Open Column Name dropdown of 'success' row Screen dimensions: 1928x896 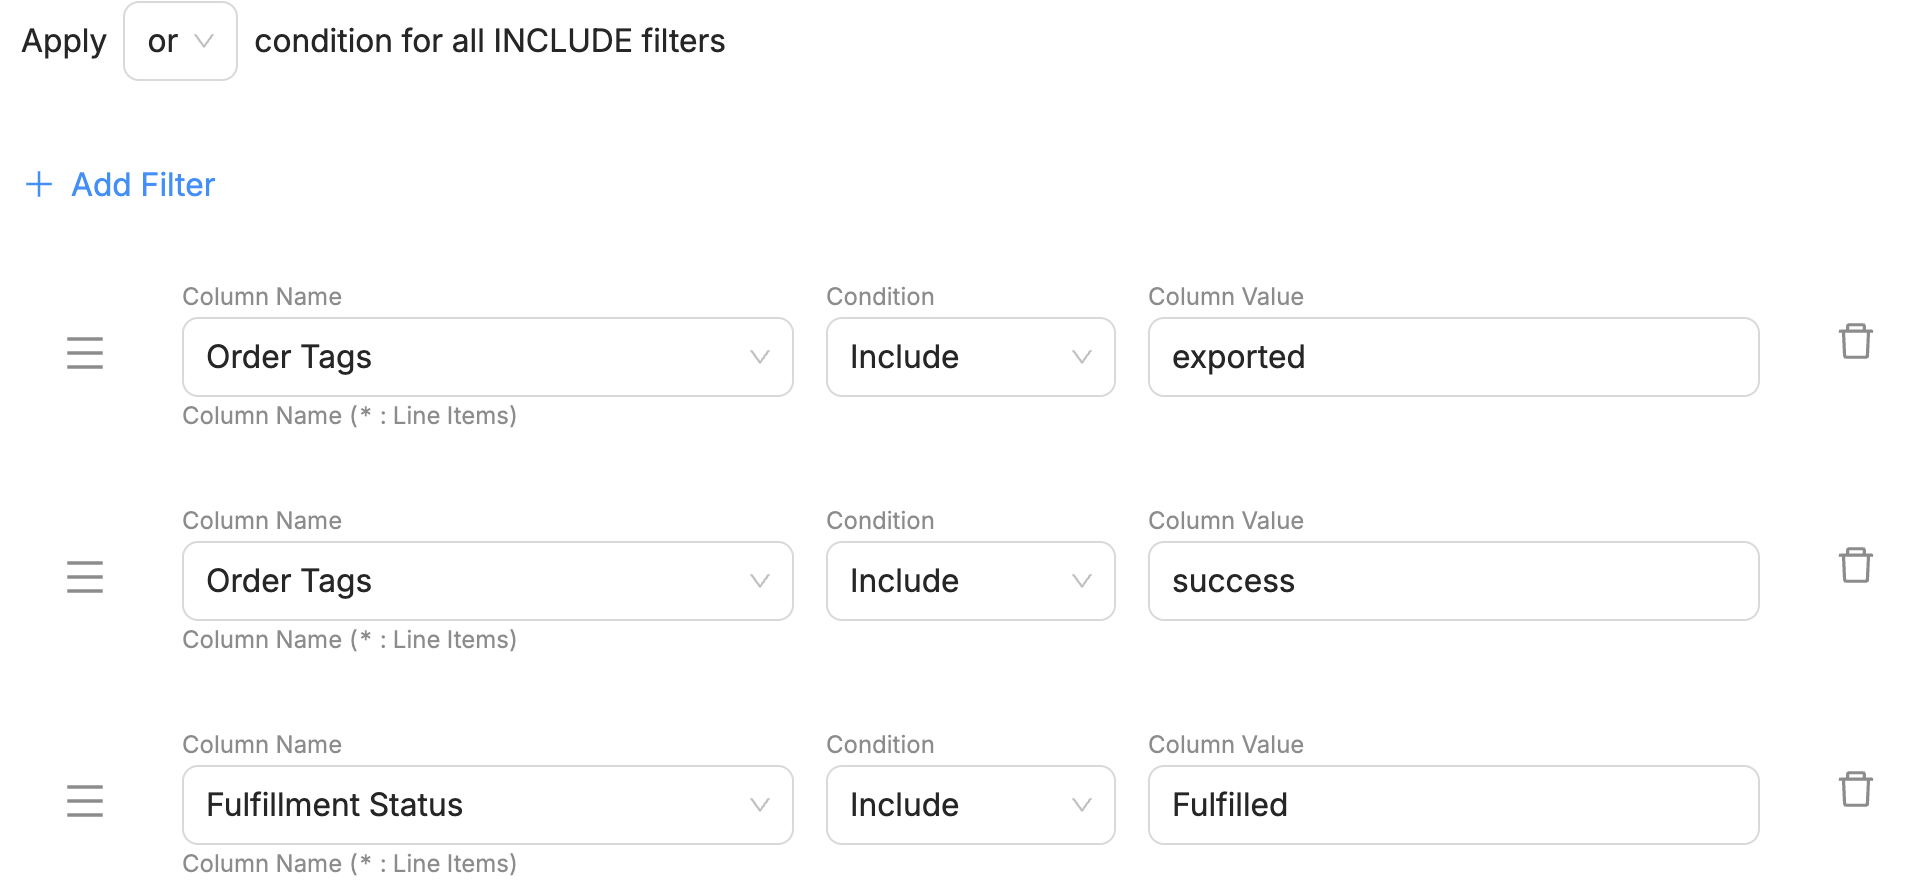click(488, 581)
